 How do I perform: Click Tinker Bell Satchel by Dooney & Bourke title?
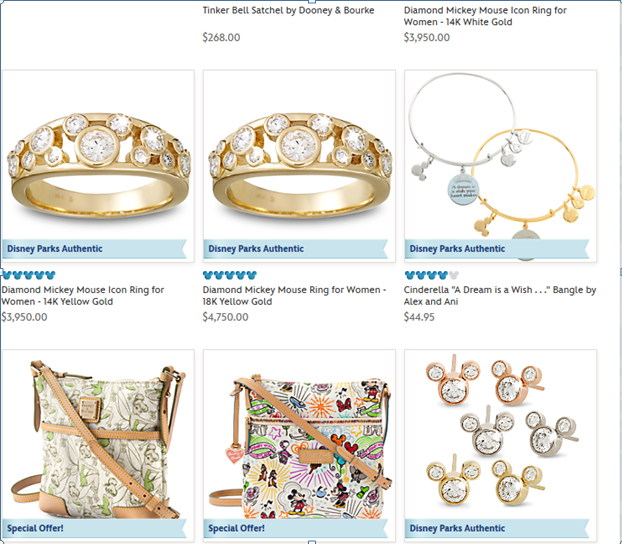[x=288, y=10]
